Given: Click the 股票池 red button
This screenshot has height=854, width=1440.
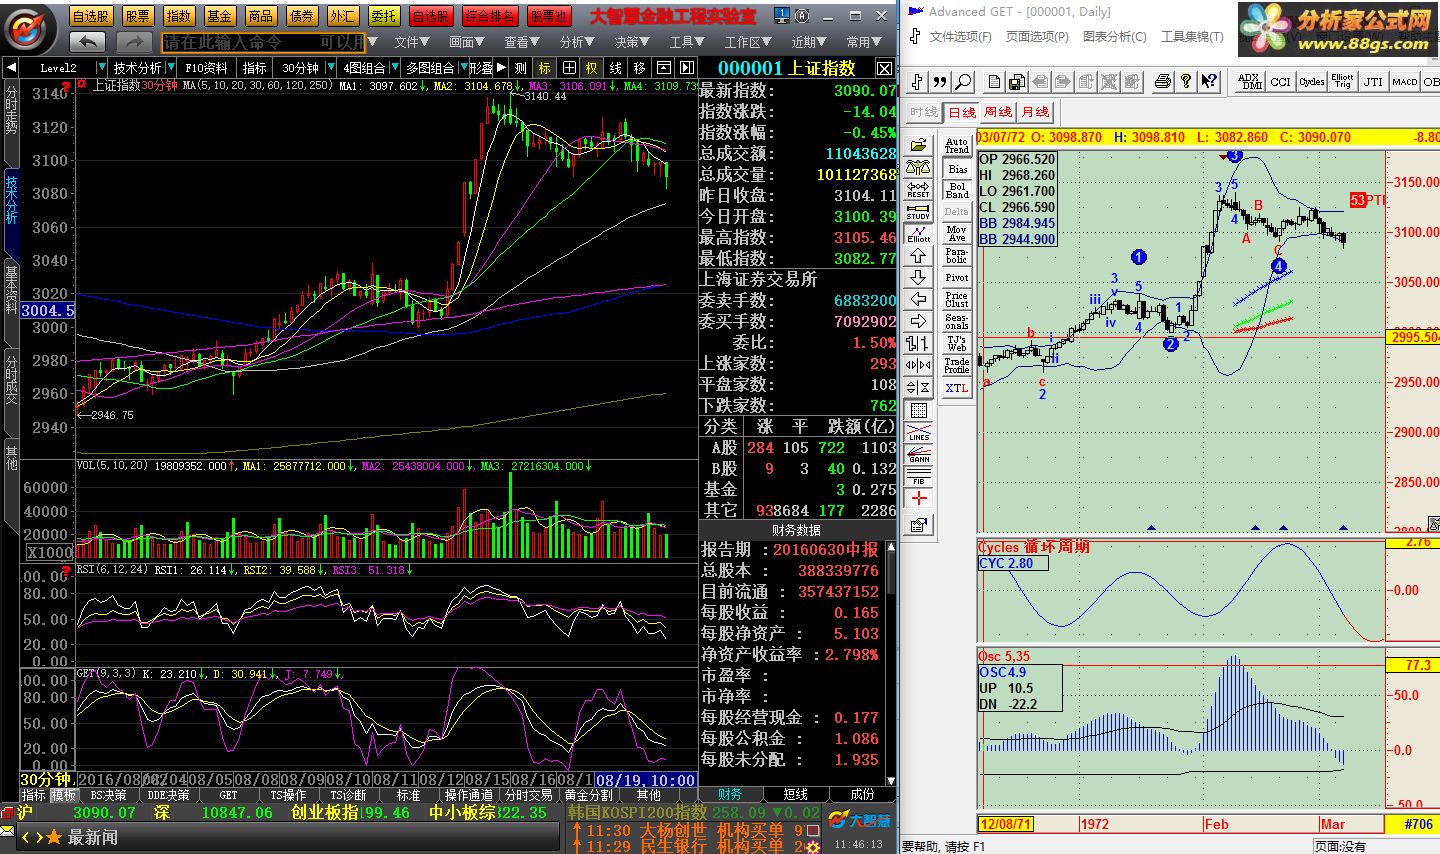Looking at the screenshot, I should (548, 16).
